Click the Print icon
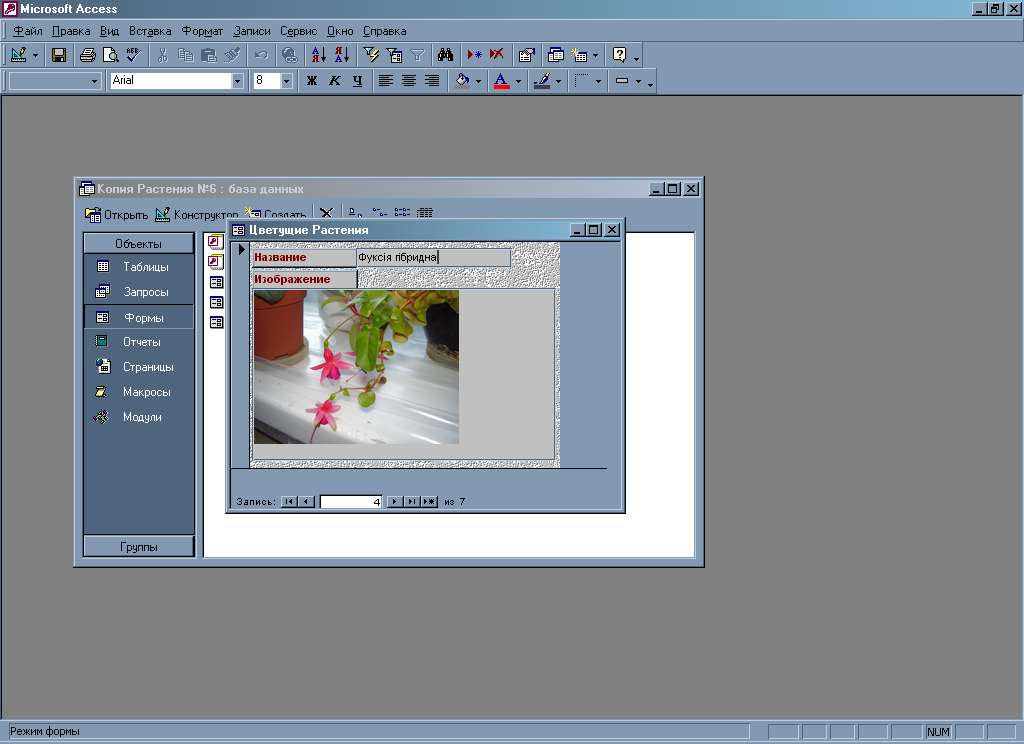Image resolution: width=1024 pixels, height=744 pixels. point(88,56)
